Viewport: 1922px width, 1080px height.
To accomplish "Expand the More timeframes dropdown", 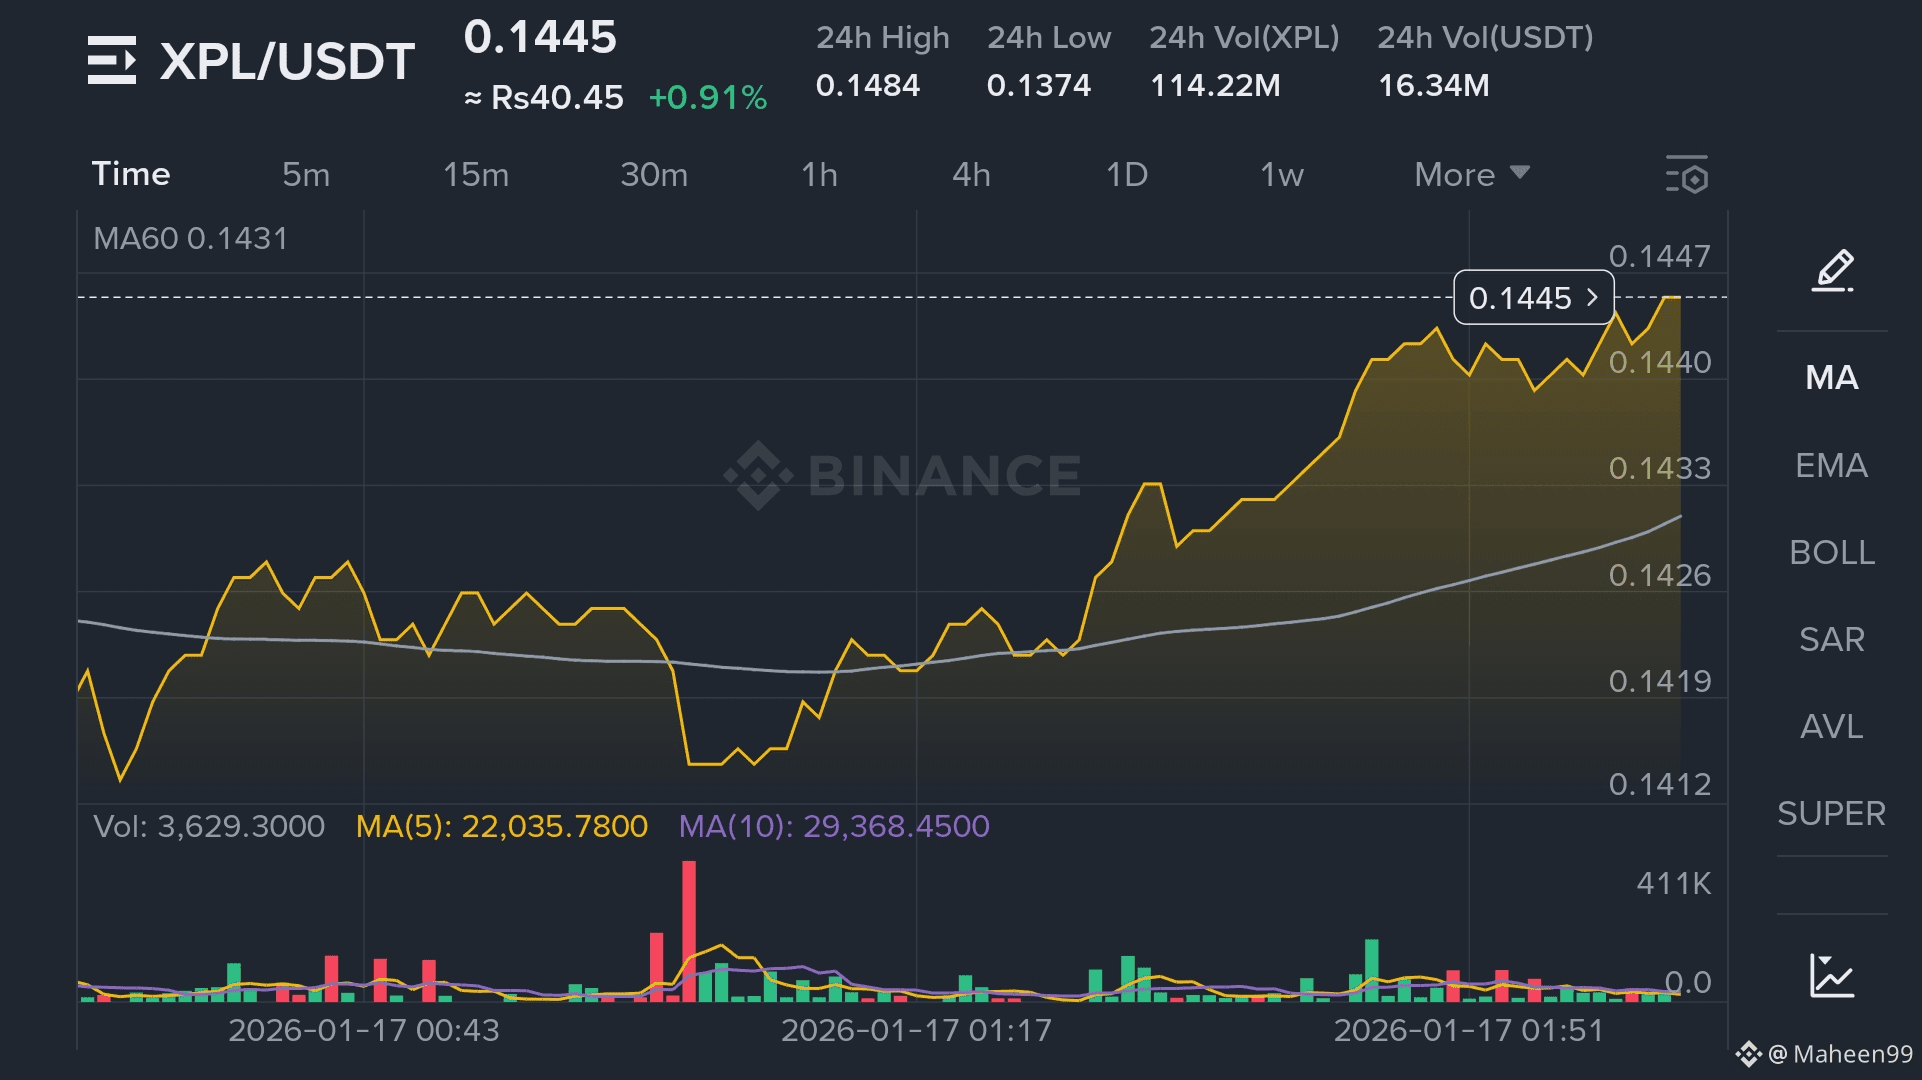I will coord(1471,175).
